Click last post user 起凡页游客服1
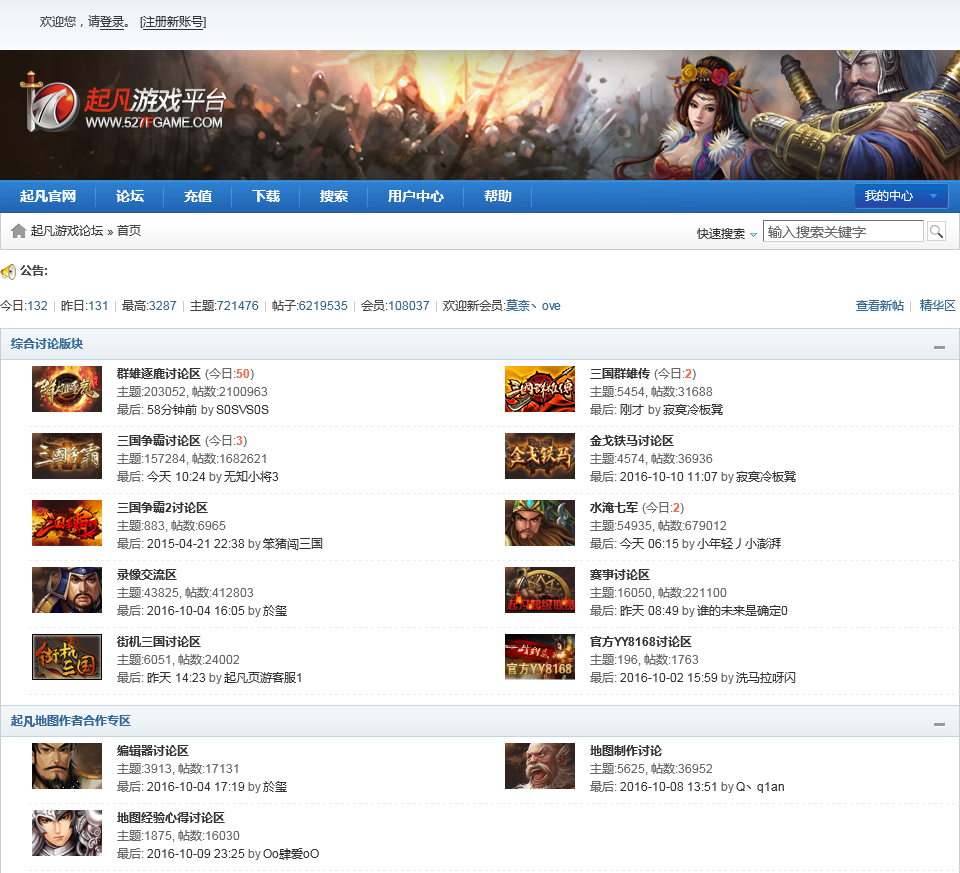 263,678
